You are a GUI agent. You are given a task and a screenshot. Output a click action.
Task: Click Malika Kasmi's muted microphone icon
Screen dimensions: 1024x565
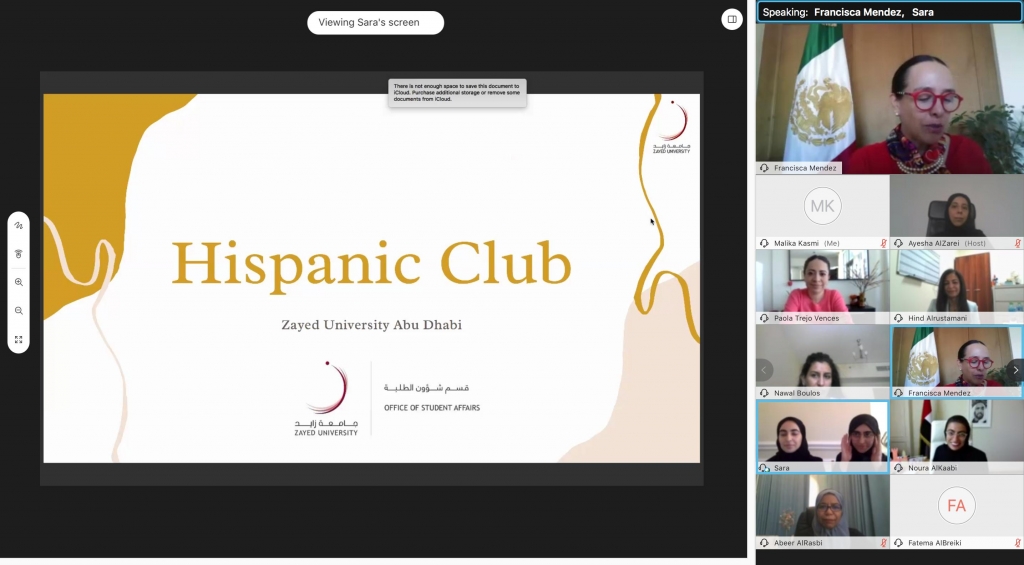click(x=882, y=243)
